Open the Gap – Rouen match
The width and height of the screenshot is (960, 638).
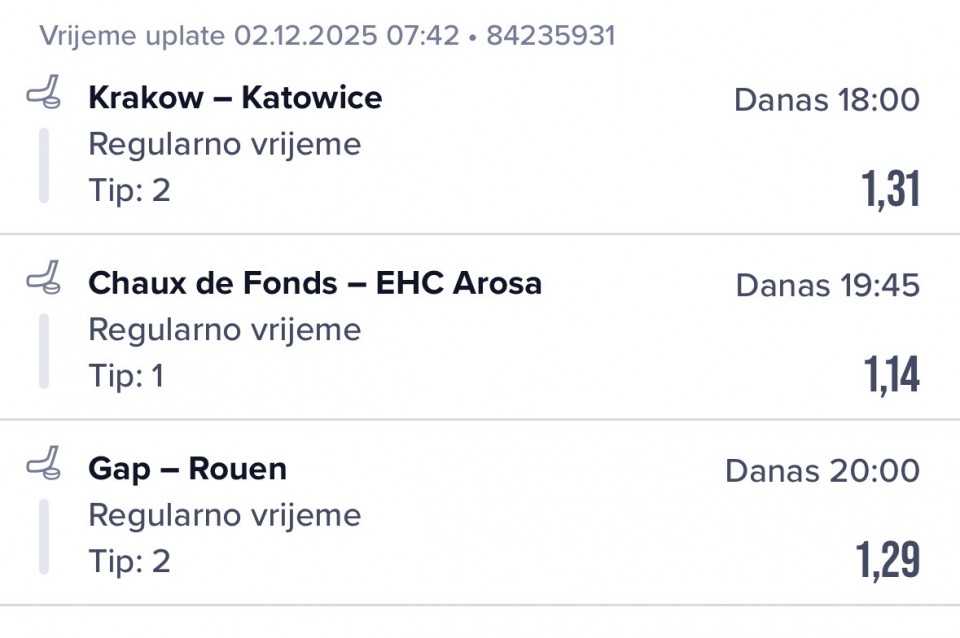187,469
